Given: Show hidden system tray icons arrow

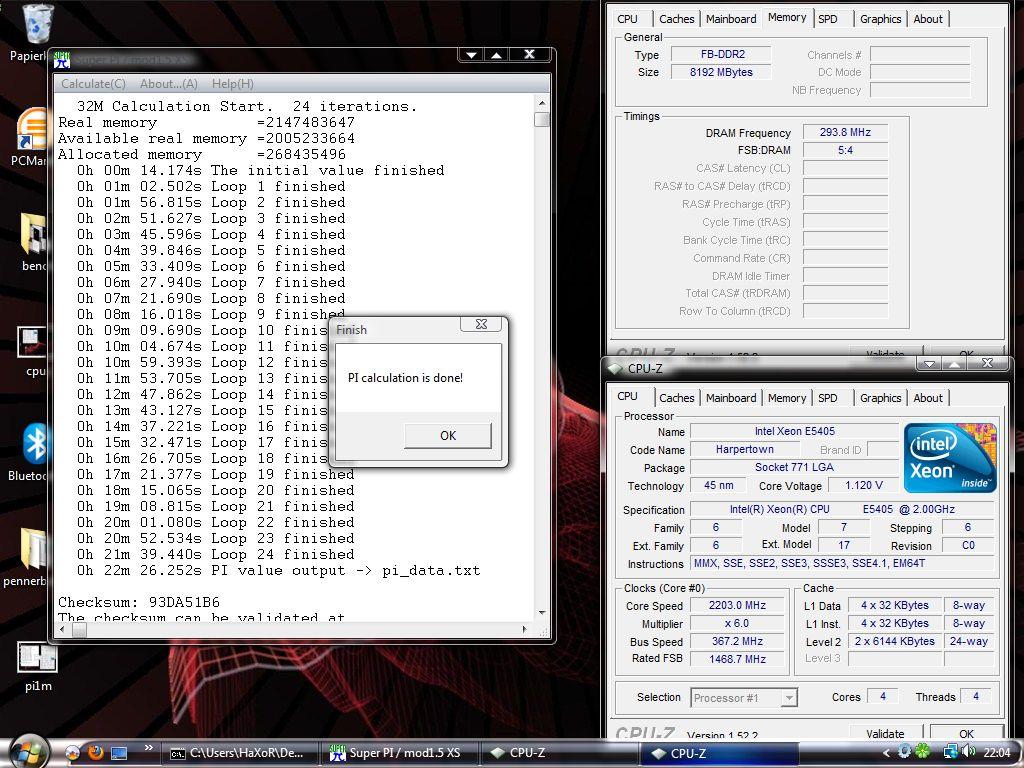Looking at the screenshot, I should click(886, 753).
